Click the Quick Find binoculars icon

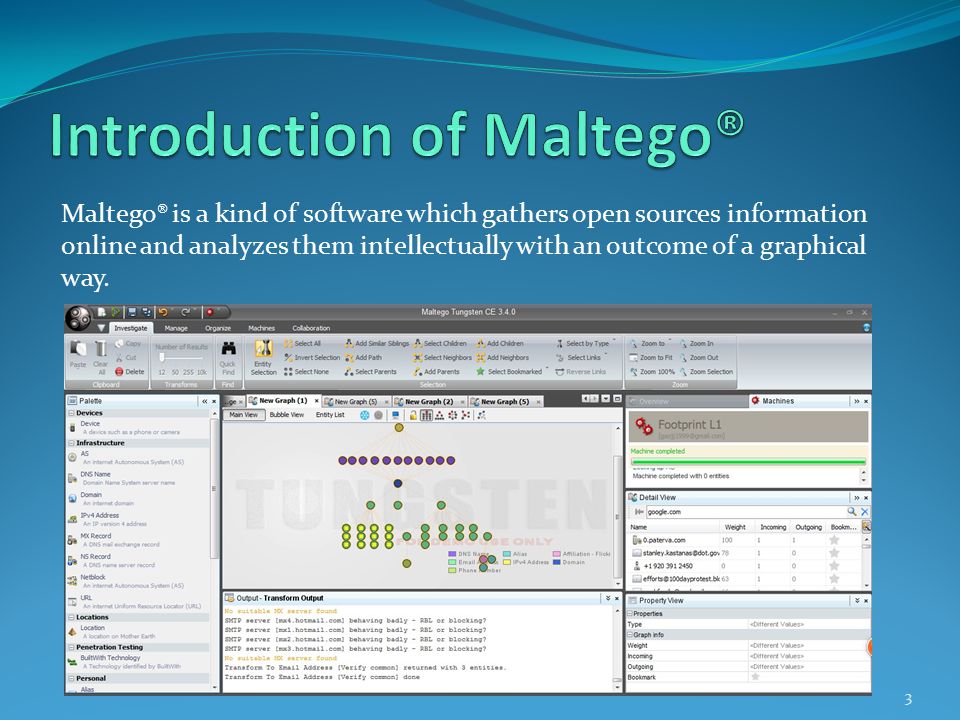click(x=228, y=349)
